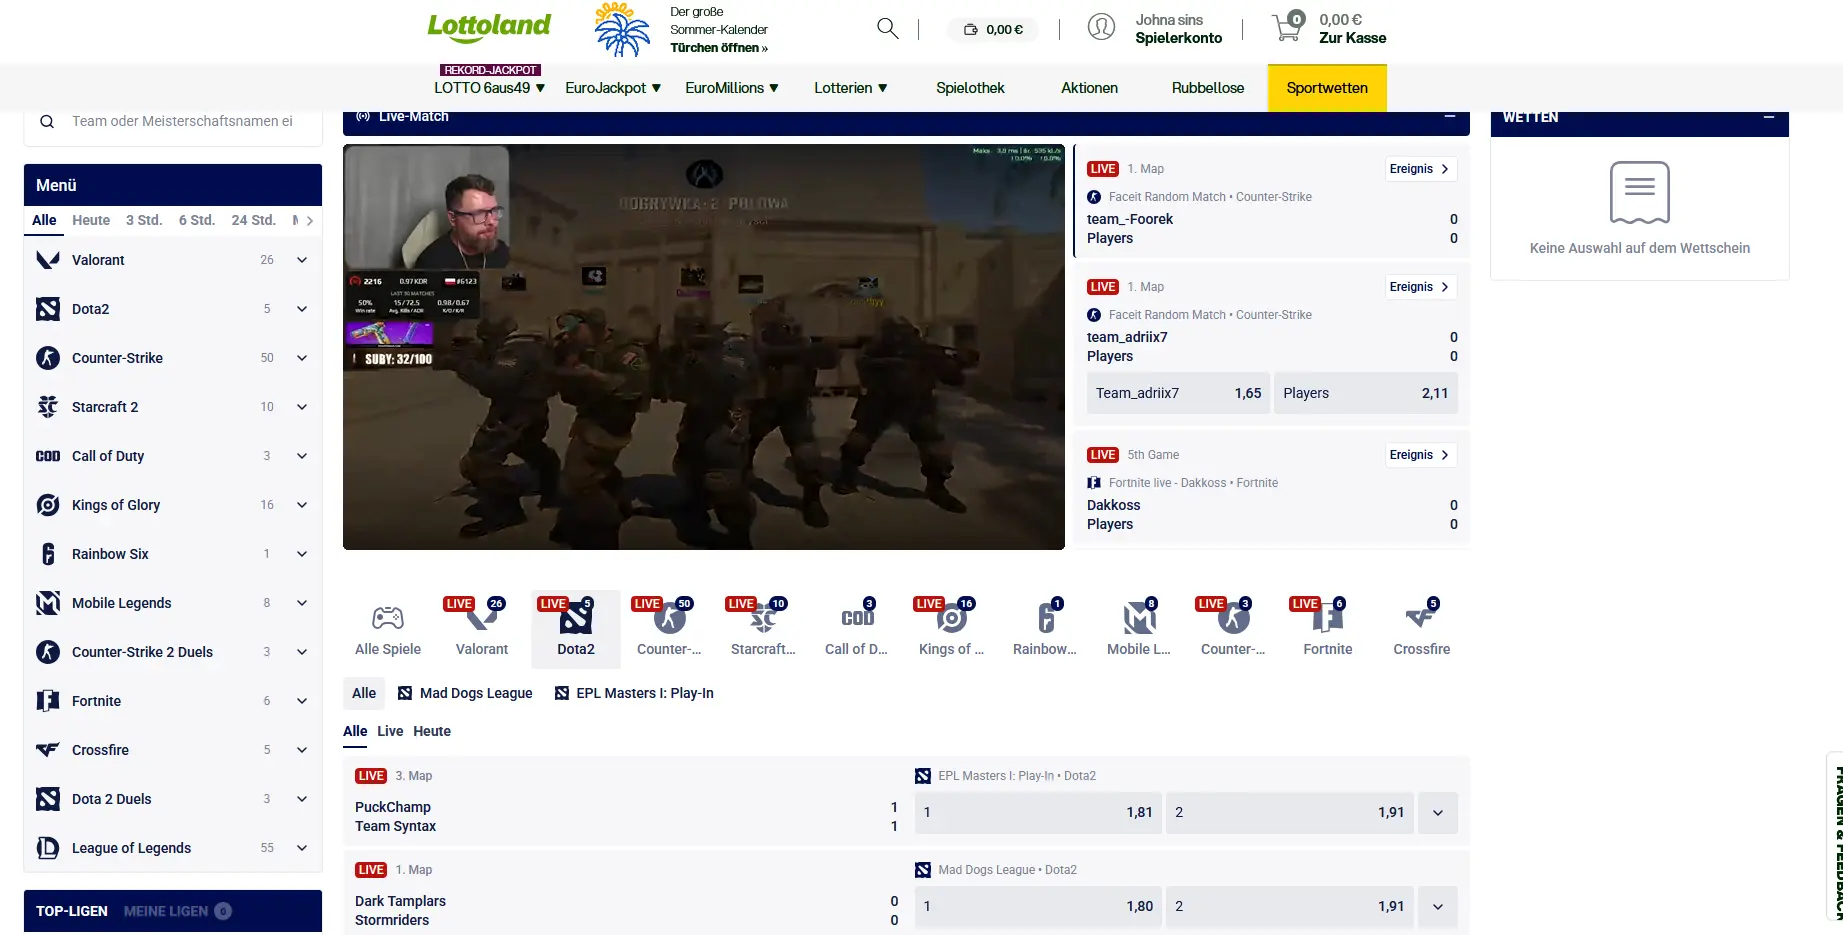
Task: Focus the team search input field
Action: (x=182, y=121)
